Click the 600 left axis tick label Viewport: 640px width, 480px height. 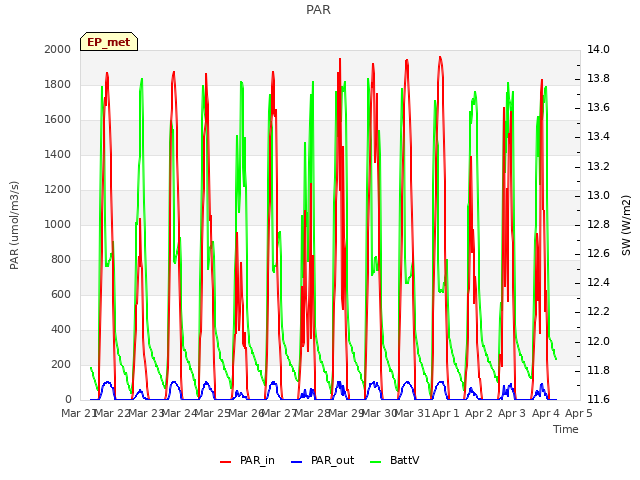(61, 294)
